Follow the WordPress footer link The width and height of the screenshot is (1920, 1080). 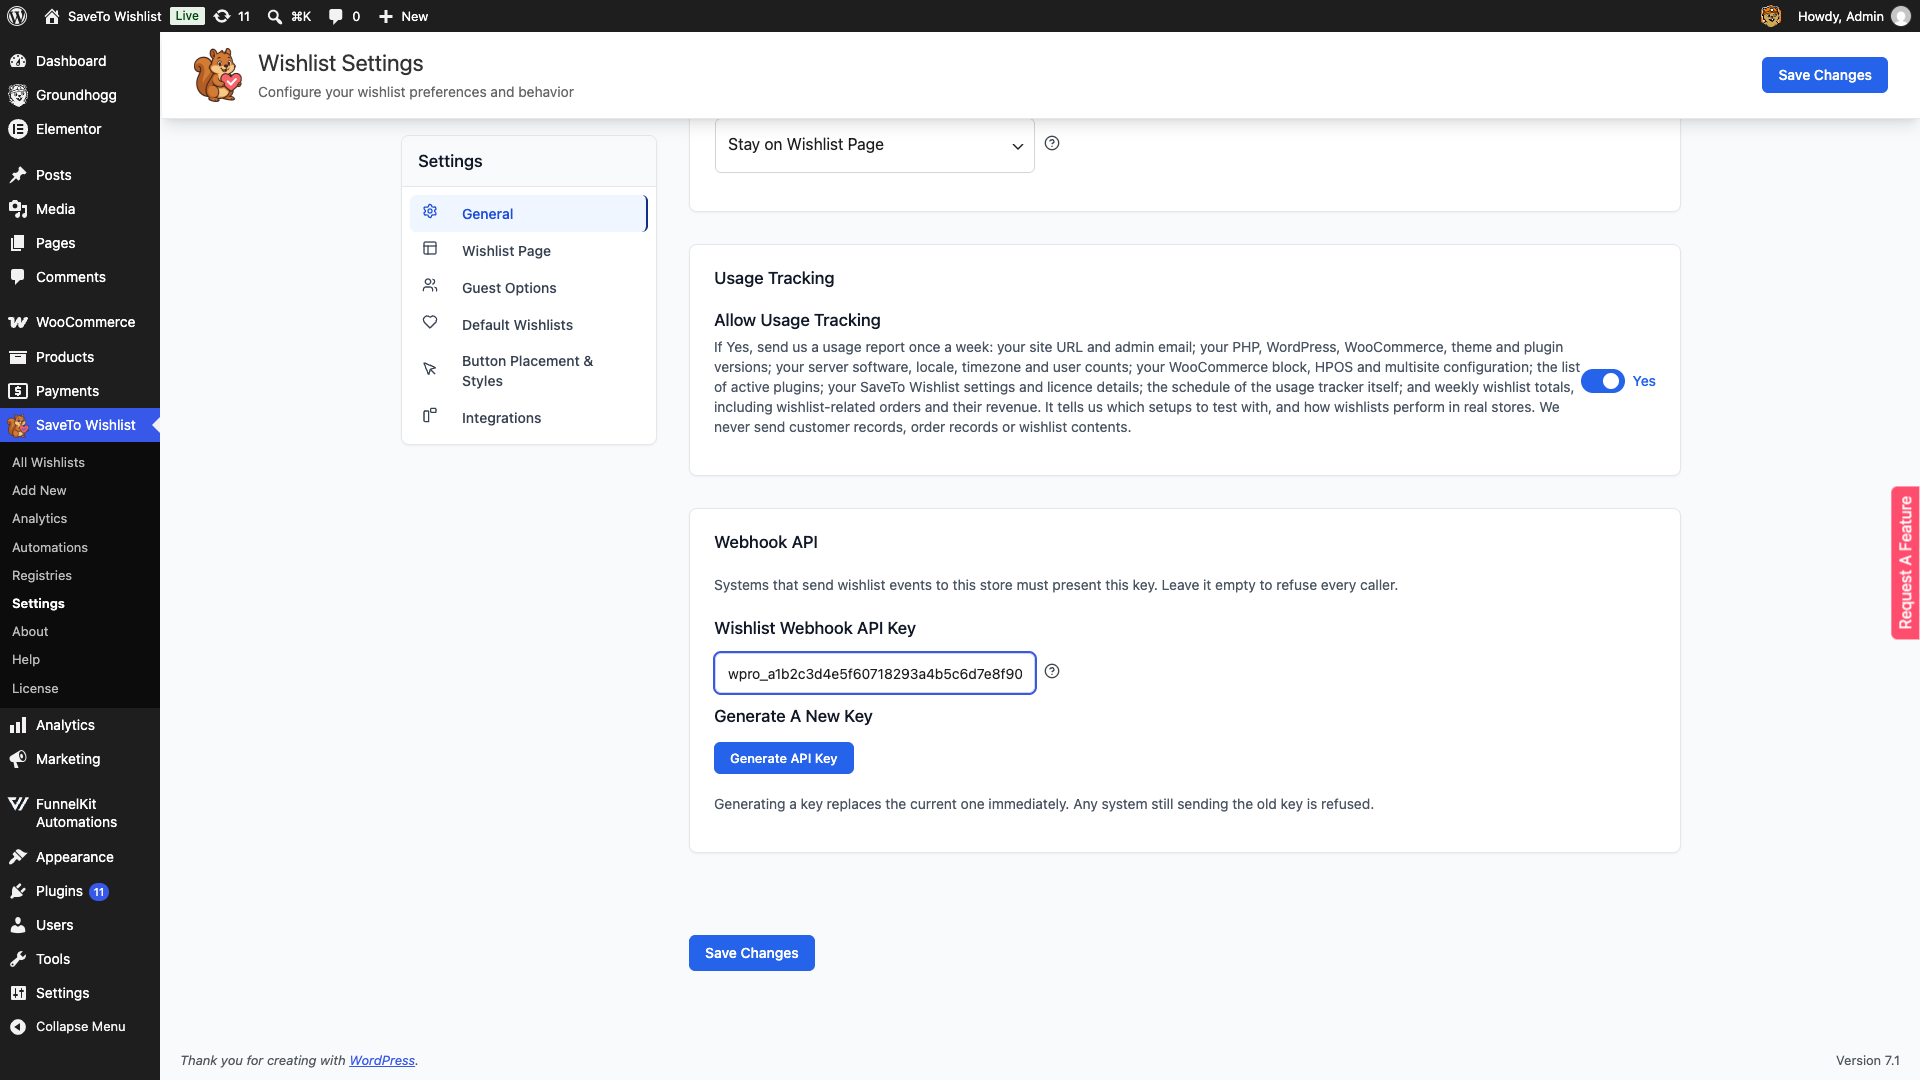(381, 1060)
